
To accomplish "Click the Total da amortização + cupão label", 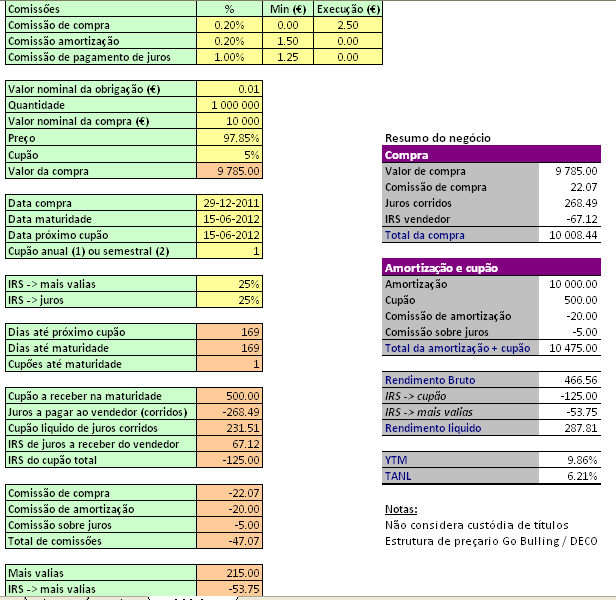I will [460, 348].
